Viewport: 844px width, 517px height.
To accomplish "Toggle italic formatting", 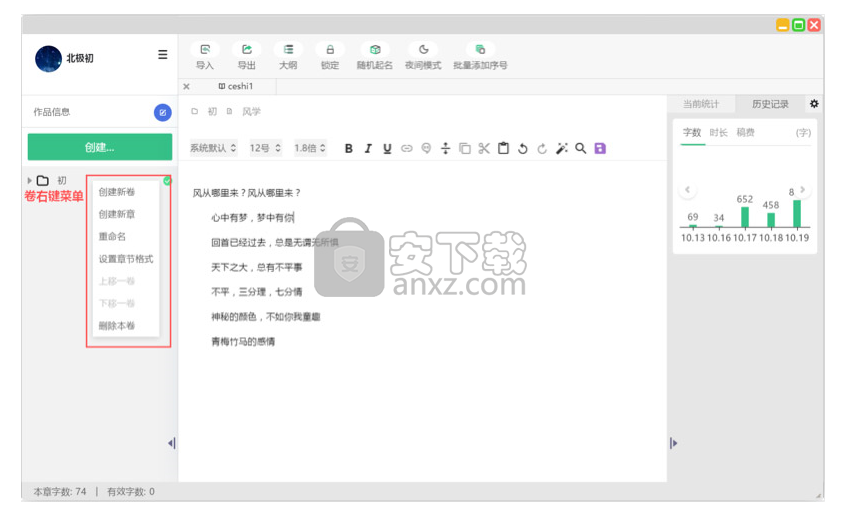I will coord(368,149).
